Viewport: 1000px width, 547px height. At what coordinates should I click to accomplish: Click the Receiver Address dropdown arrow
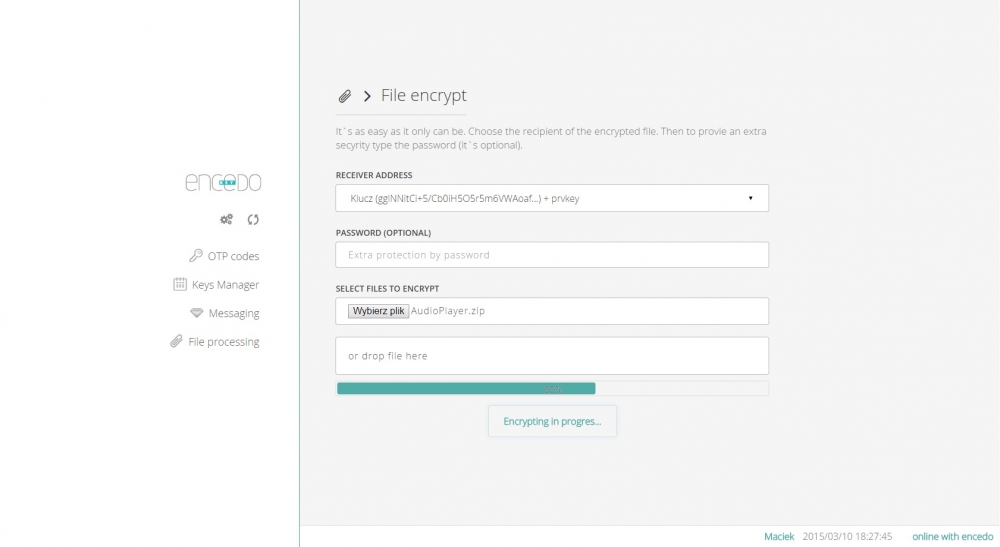tap(751, 198)
